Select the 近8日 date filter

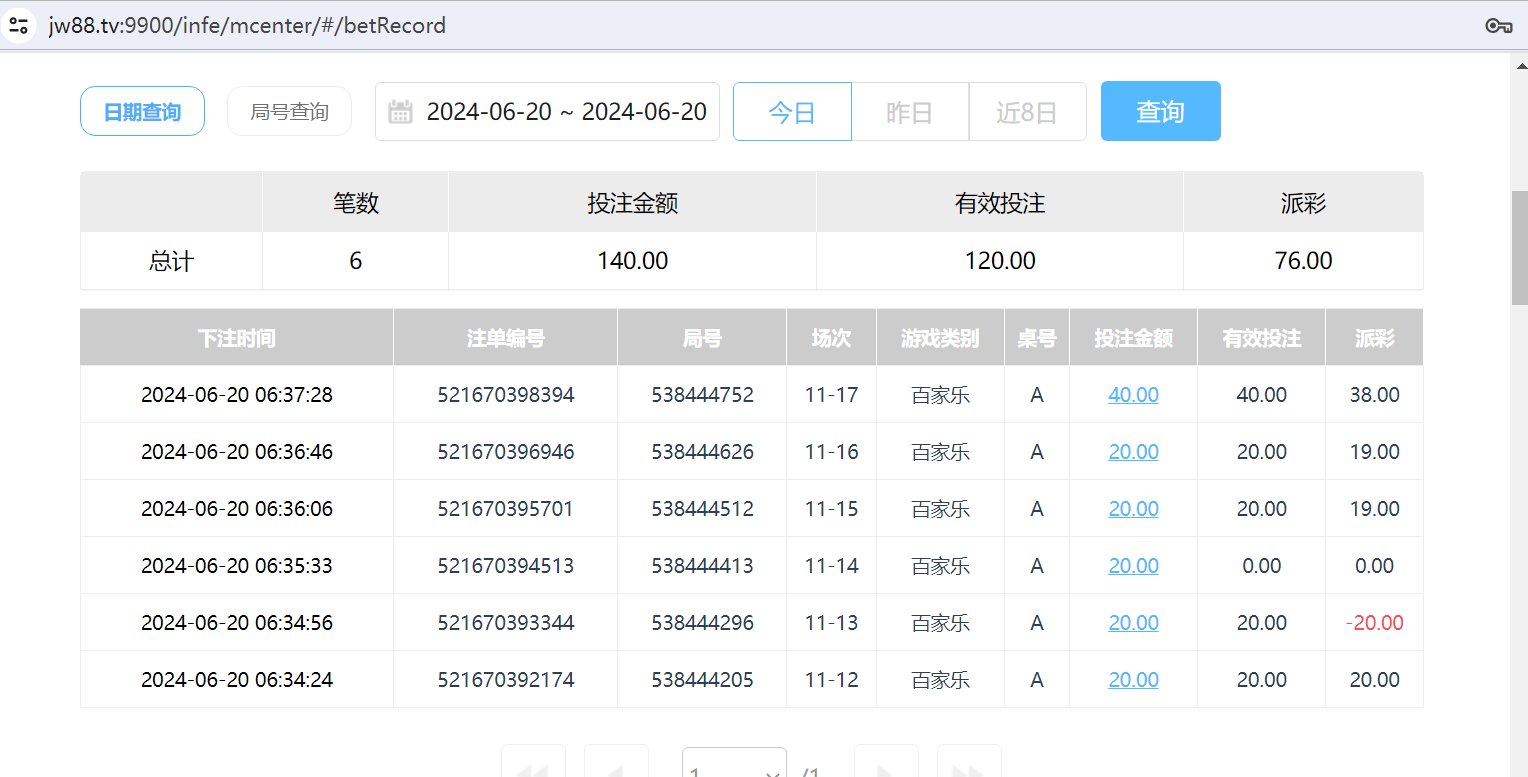1027,112
